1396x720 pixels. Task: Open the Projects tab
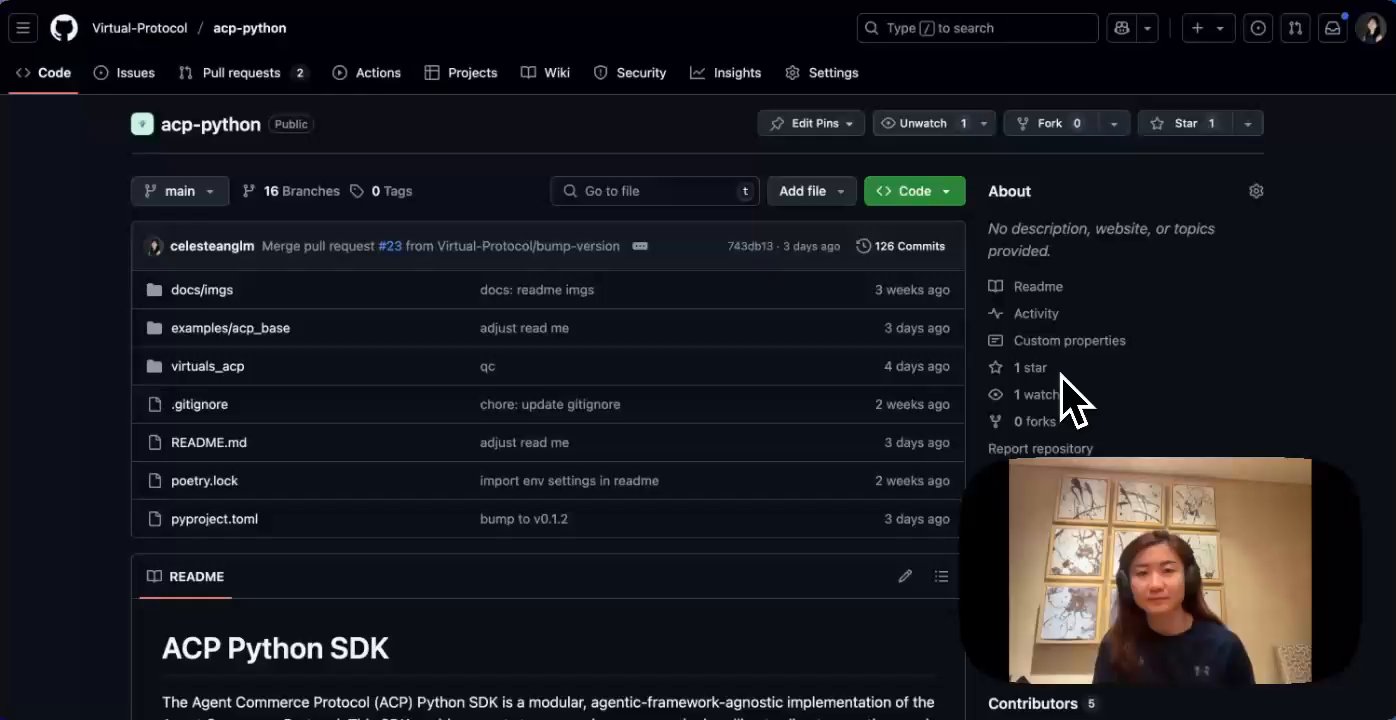[x=461, y=73]
